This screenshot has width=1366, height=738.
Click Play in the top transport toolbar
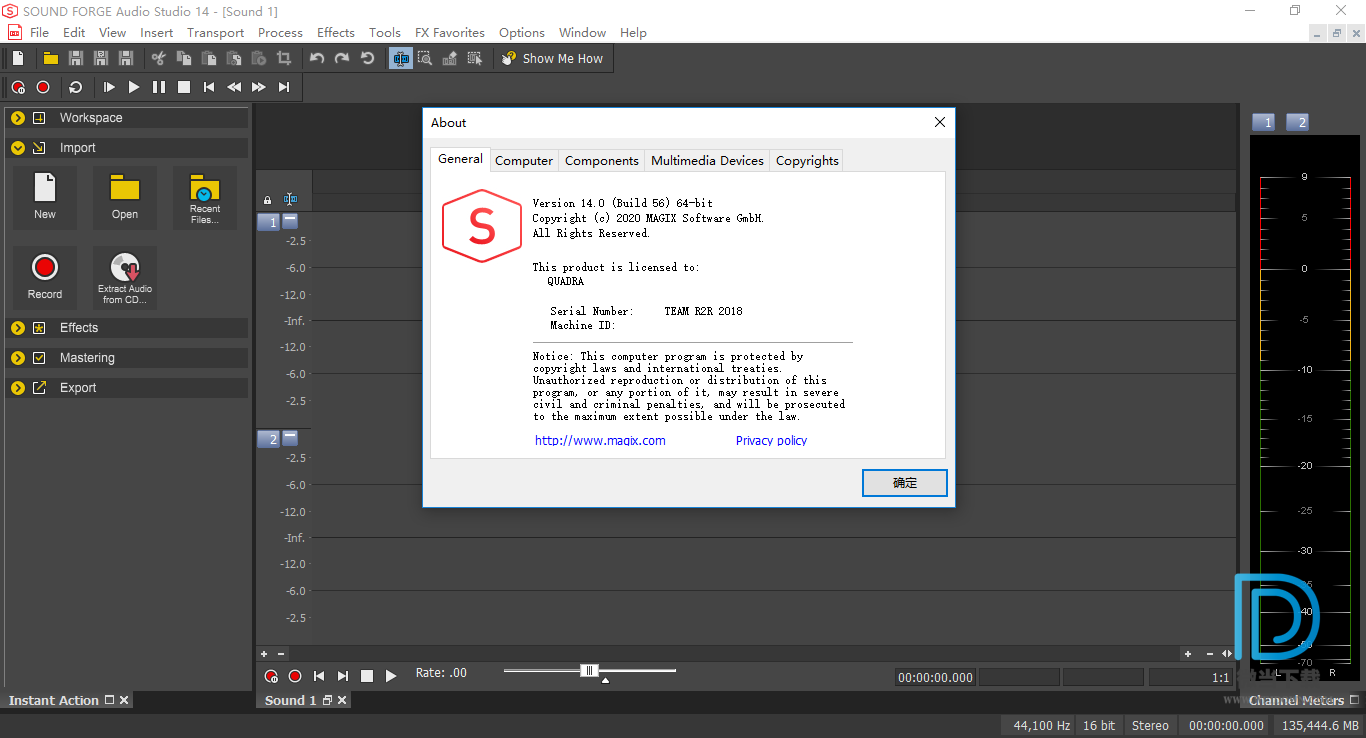coord(134,87)
